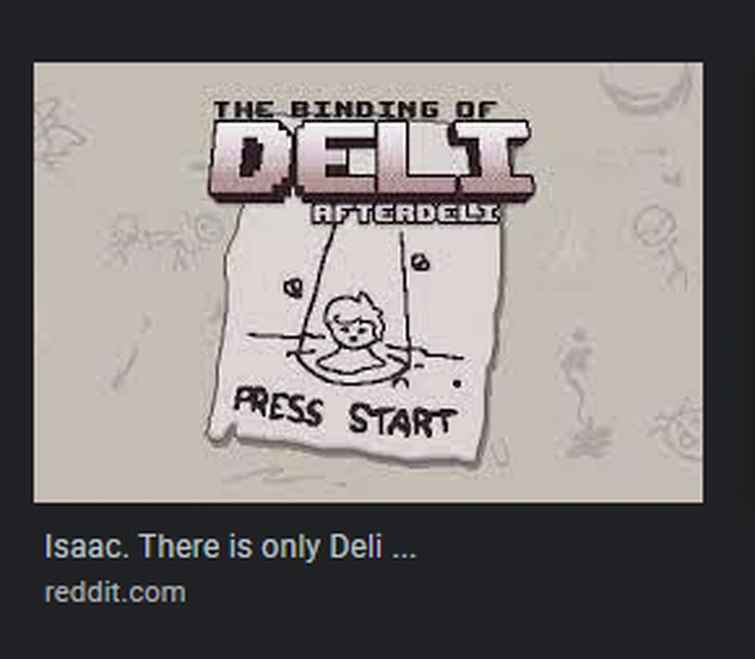
Task: Visit the reddit.com source link
Action: point(115,592)
